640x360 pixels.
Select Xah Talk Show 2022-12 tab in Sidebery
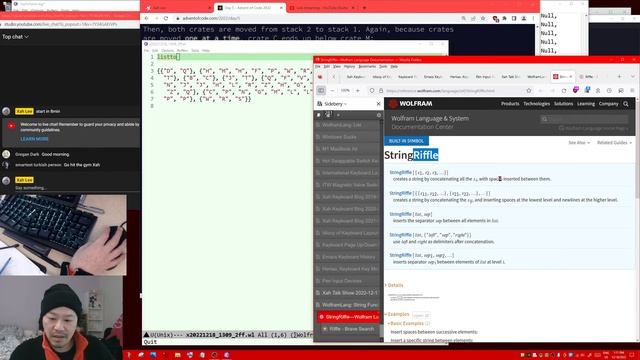click(348, 293)
